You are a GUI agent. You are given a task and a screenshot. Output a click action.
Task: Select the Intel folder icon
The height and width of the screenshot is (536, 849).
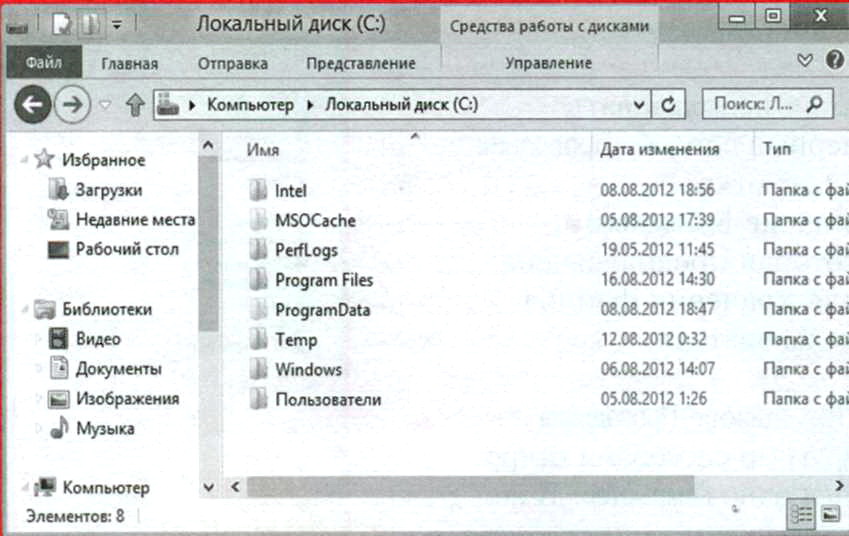(258, 190)
